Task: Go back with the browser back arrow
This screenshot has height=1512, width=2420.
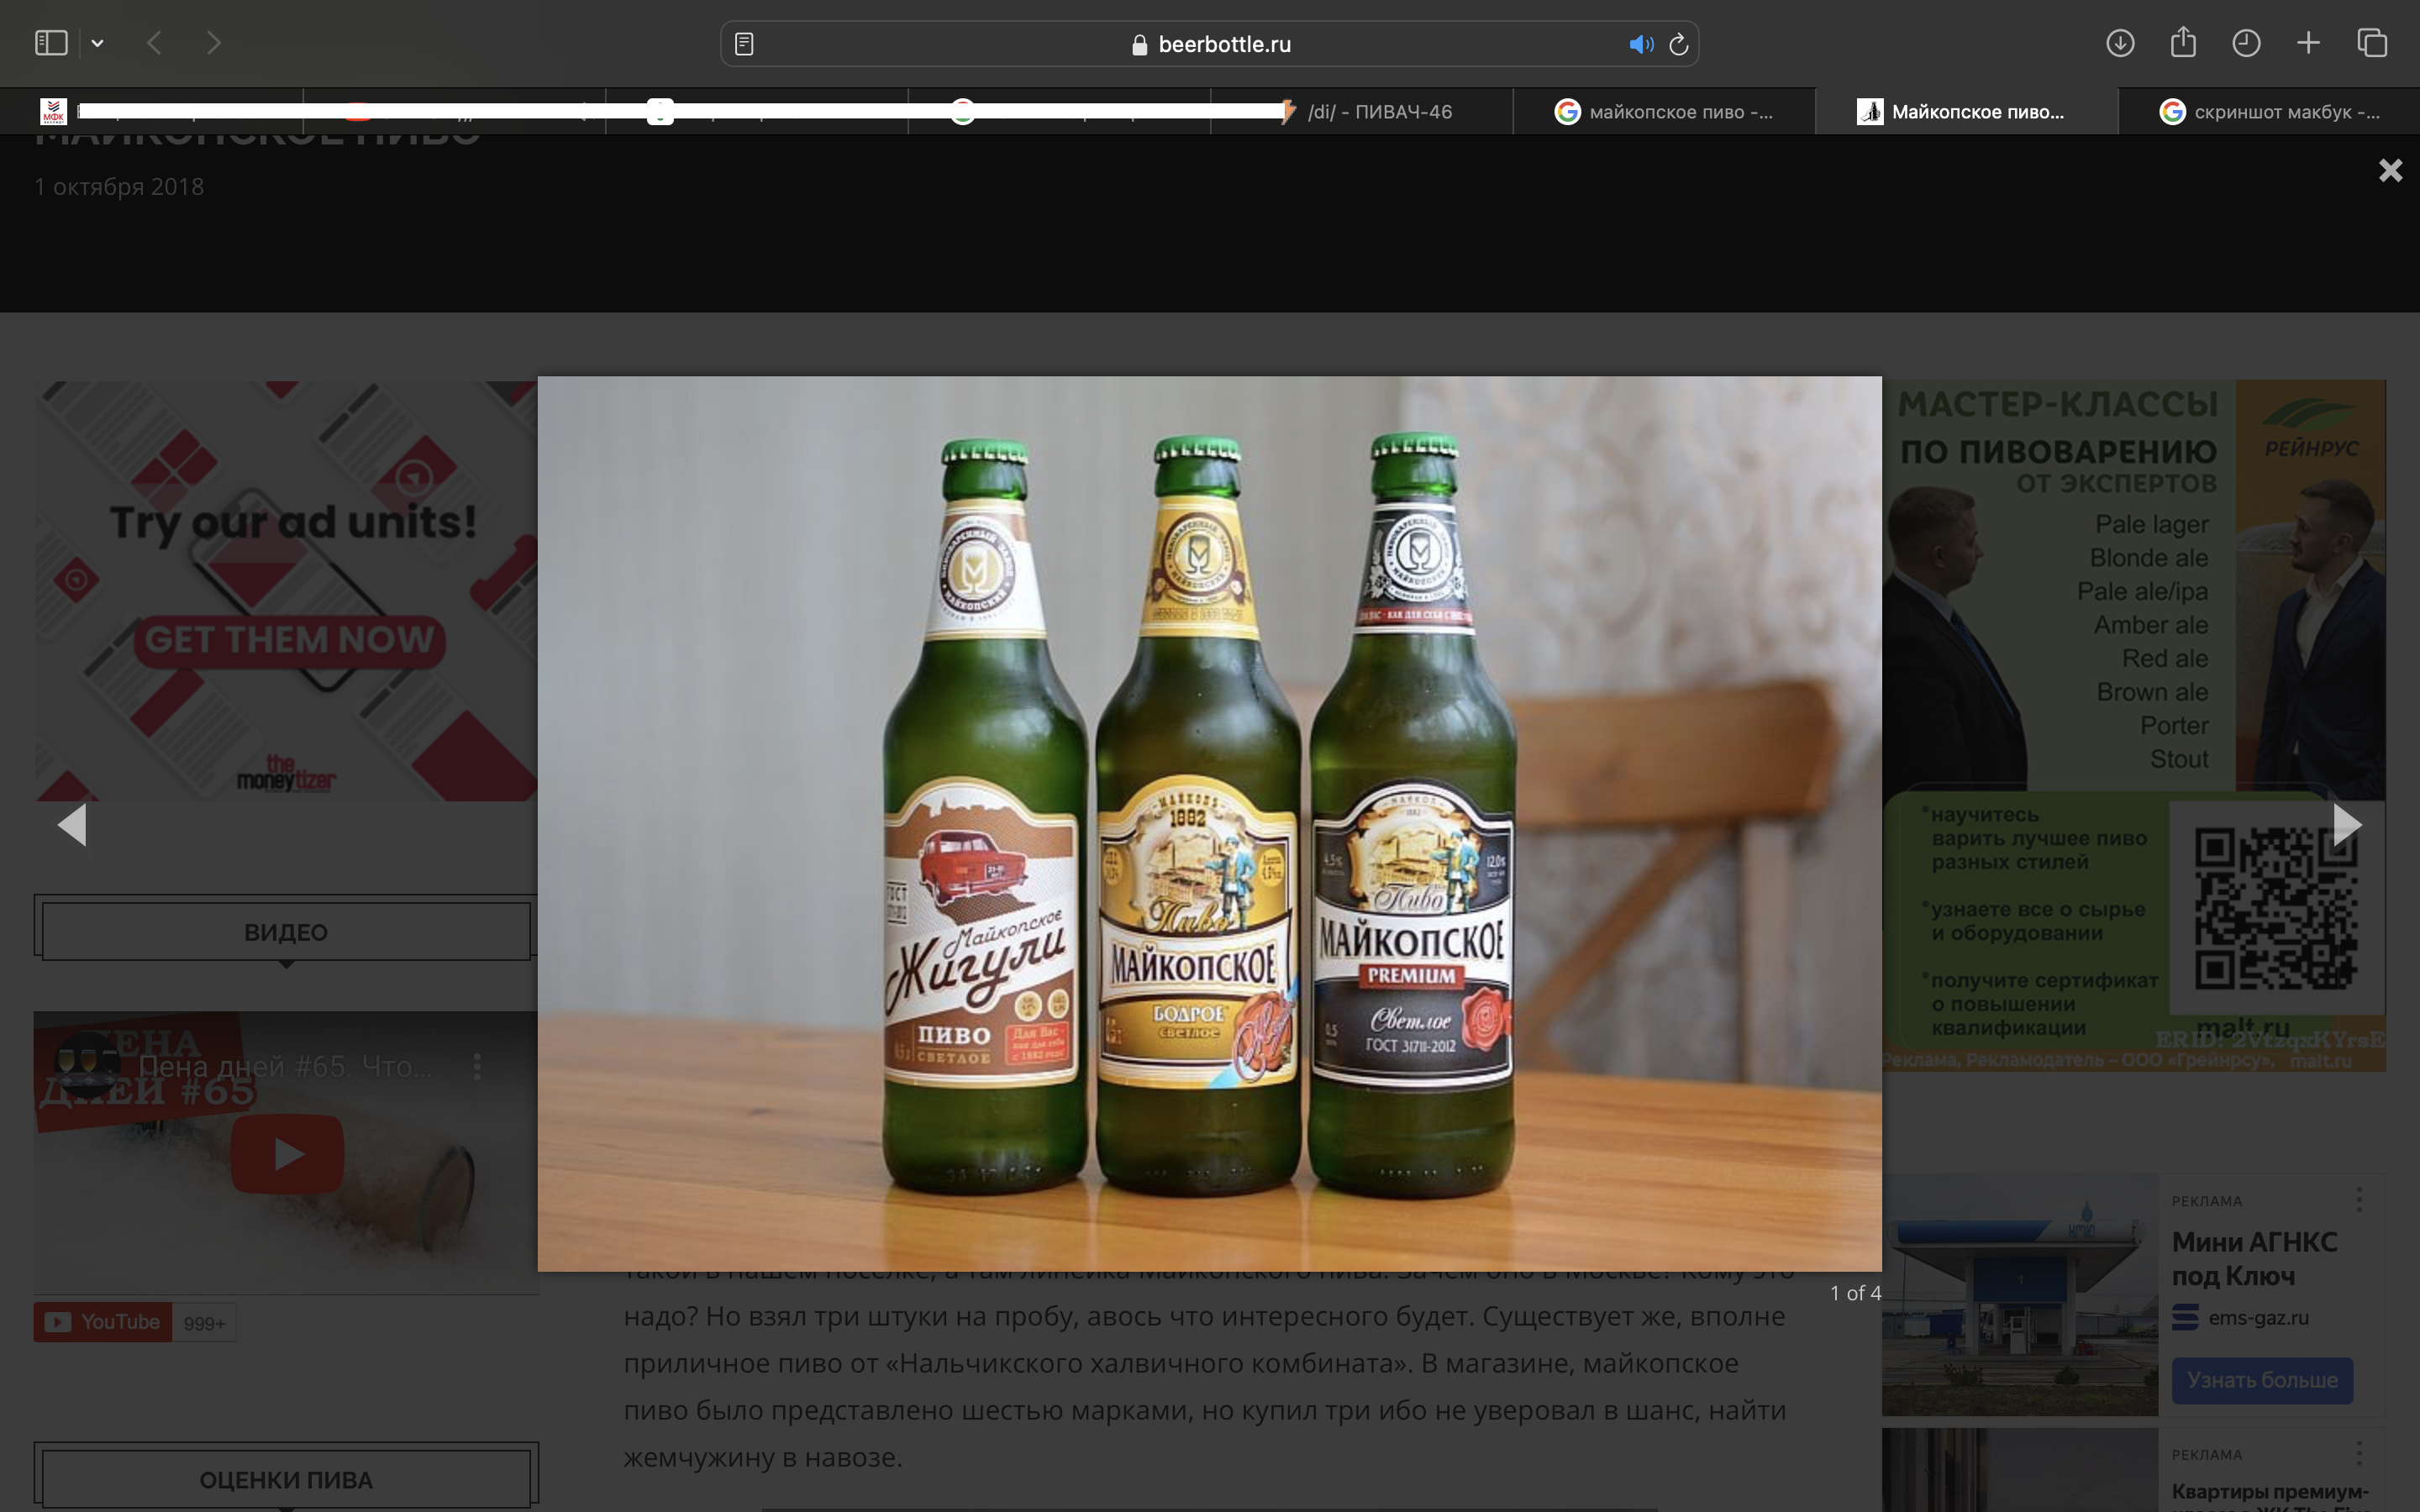Action: click(154, 43)
